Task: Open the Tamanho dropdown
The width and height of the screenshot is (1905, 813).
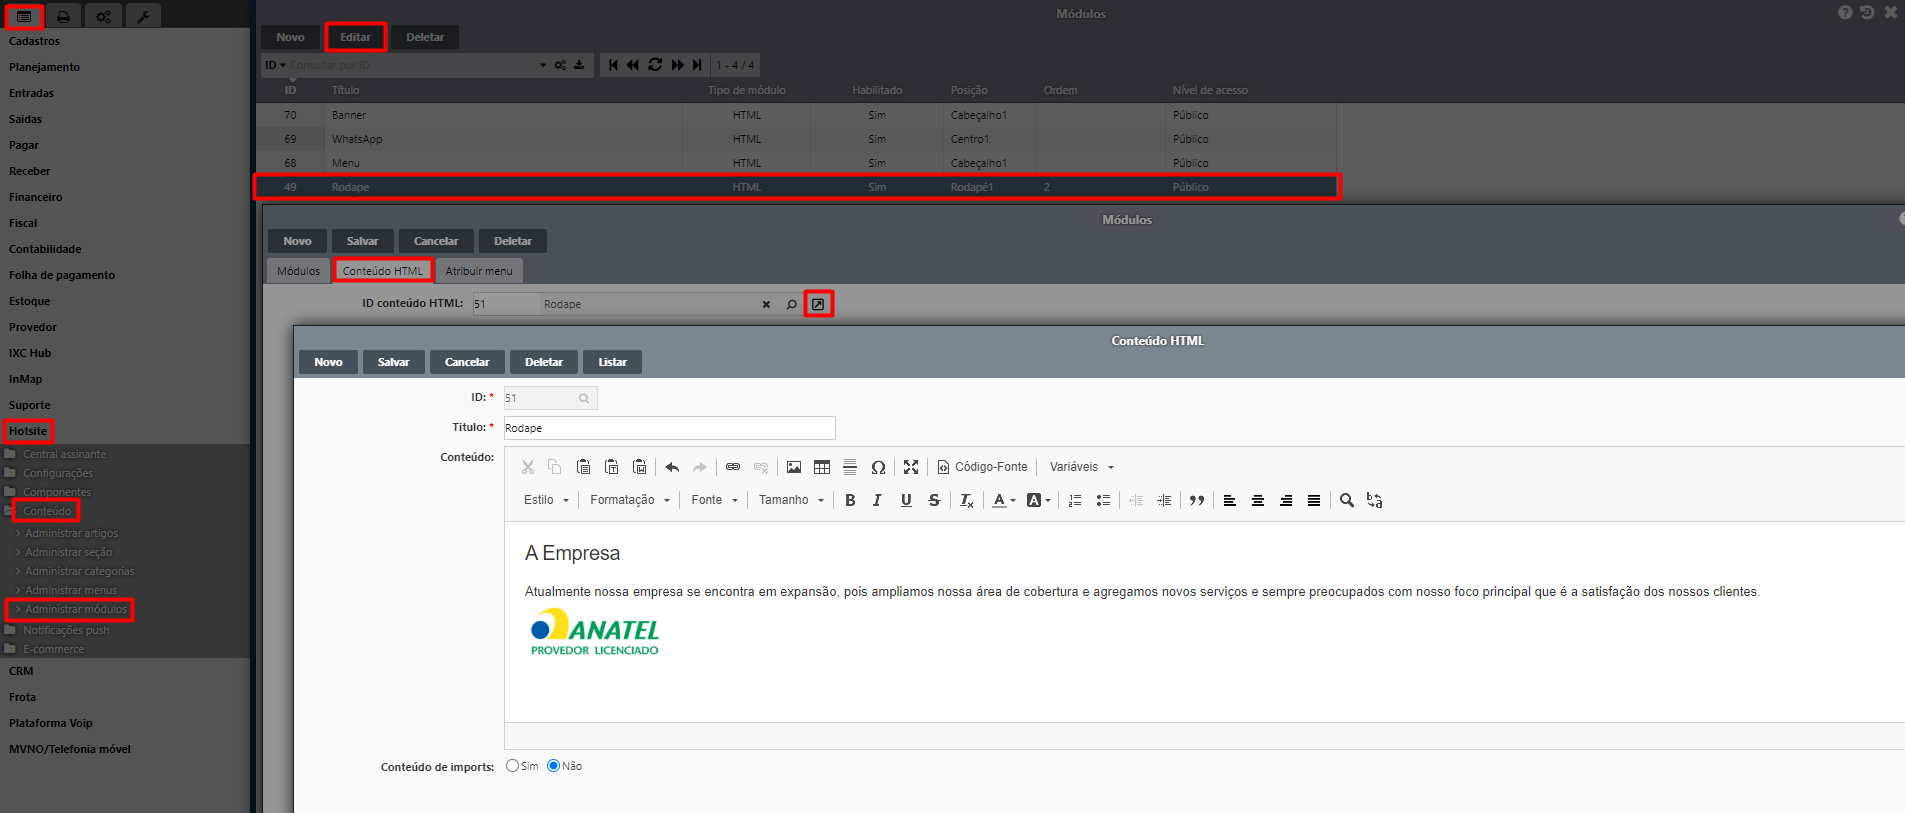Action: coord(791,500)
